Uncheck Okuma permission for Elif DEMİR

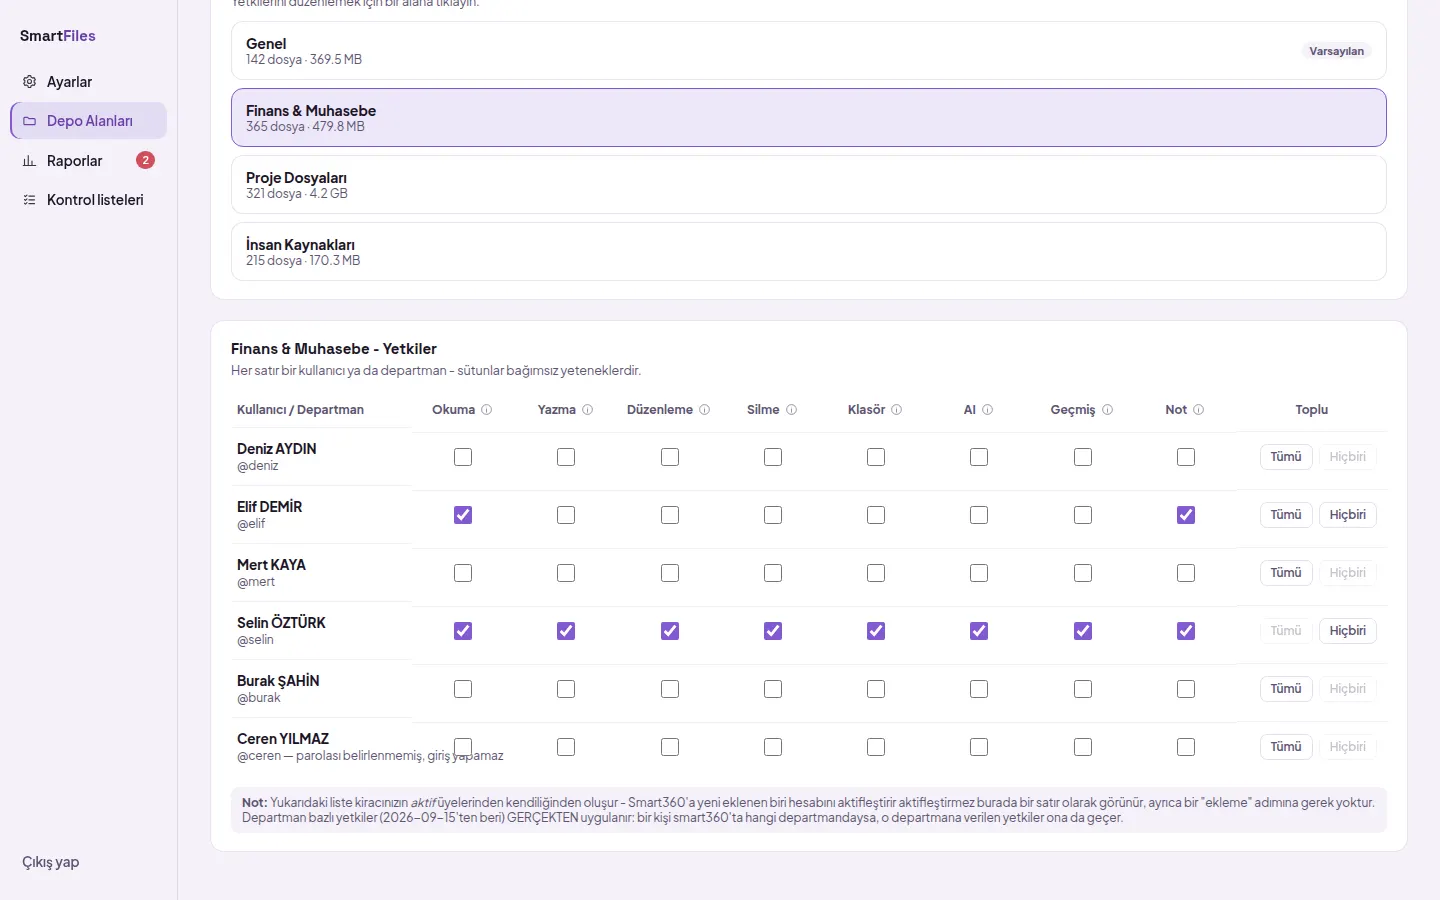tap(463, 515)
